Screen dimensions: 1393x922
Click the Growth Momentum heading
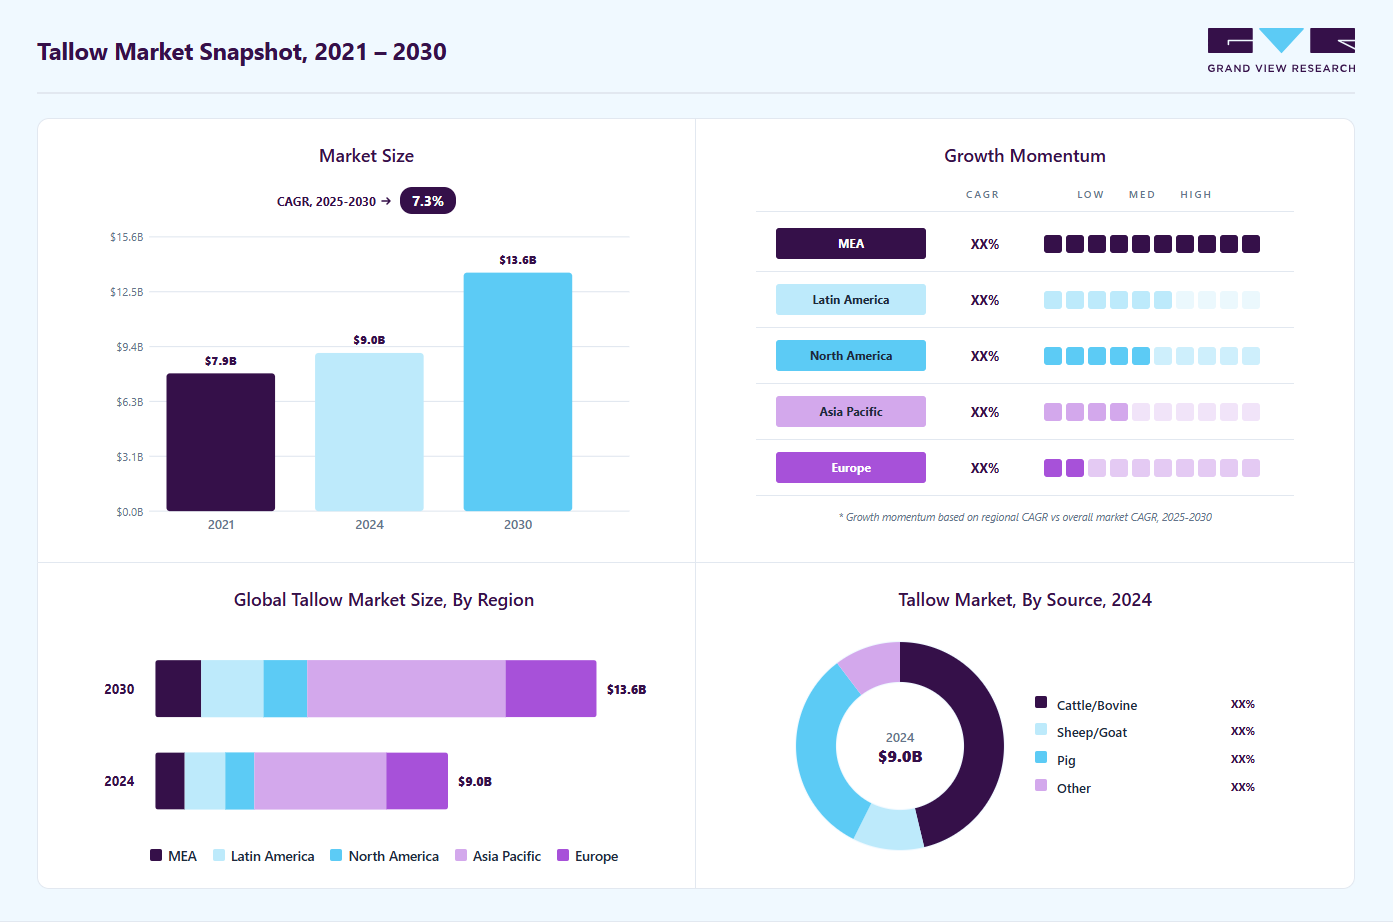point(1025,156)
